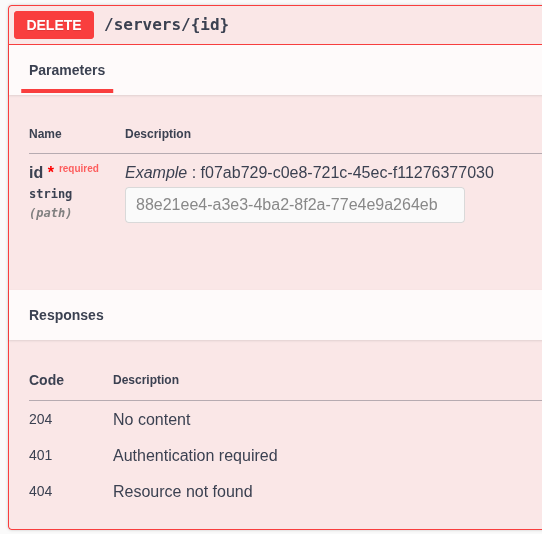
Task: Select the Example UUID value text
Action: tap(347, 172)
